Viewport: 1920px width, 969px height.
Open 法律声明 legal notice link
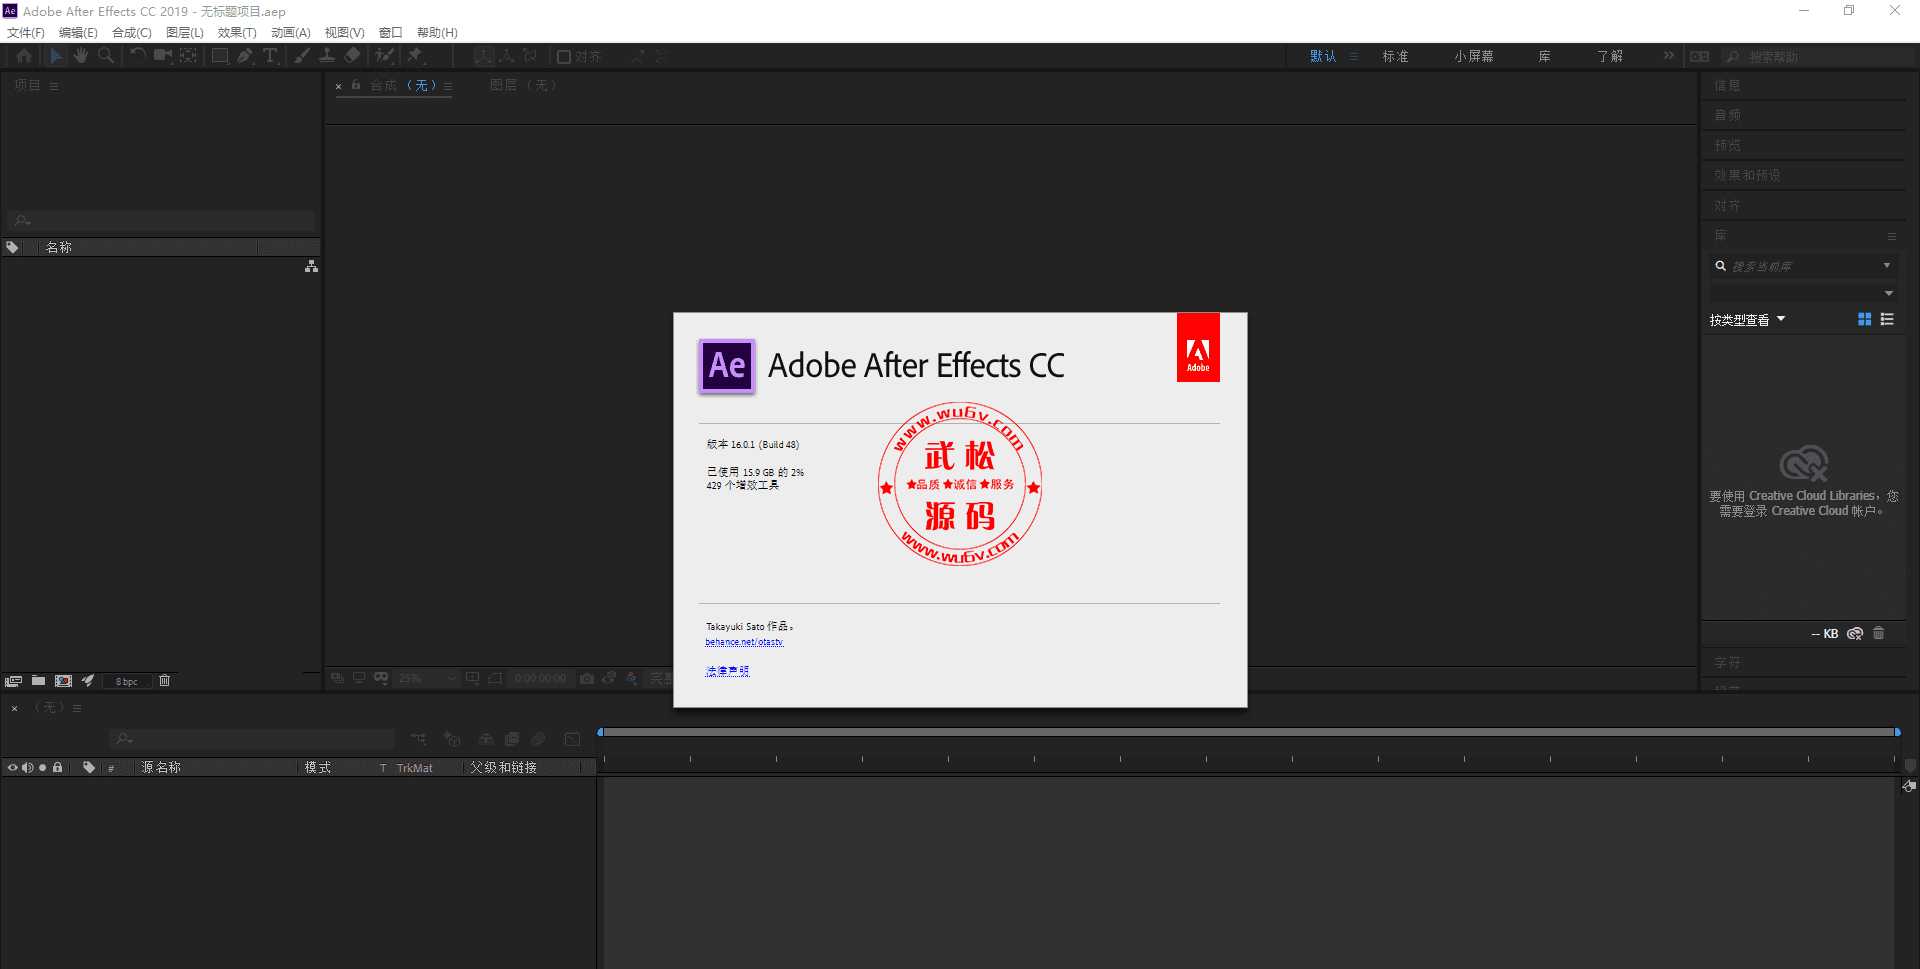(727, 671)
